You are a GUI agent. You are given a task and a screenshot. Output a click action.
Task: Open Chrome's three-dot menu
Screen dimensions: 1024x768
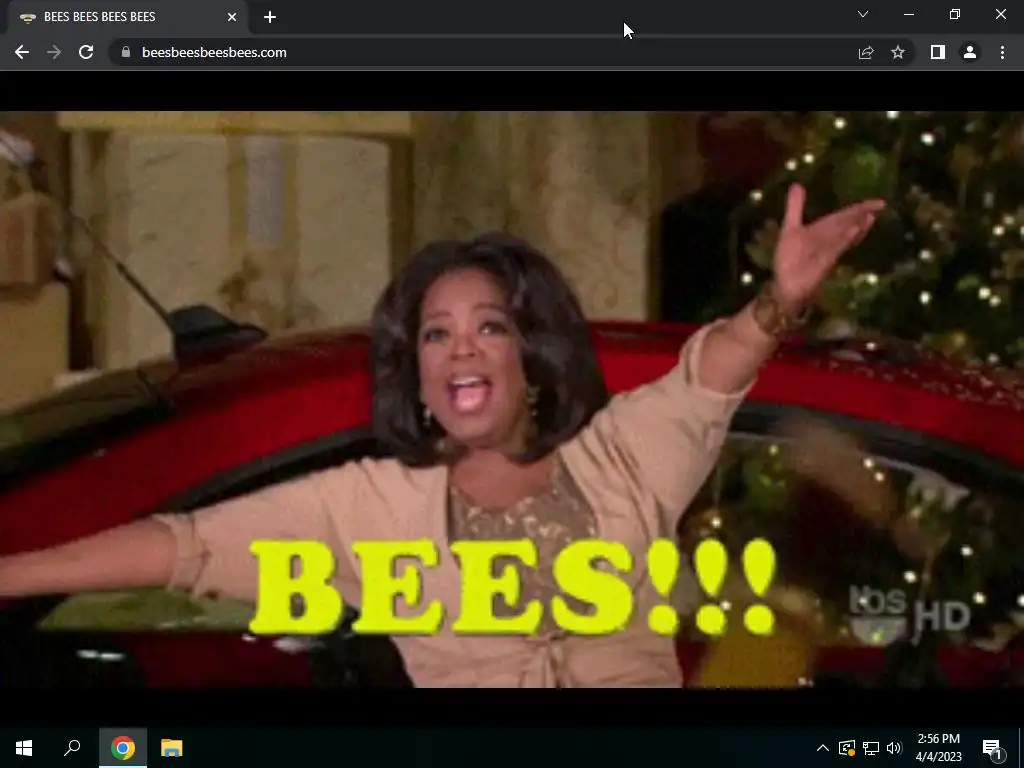pos(1002,52)
